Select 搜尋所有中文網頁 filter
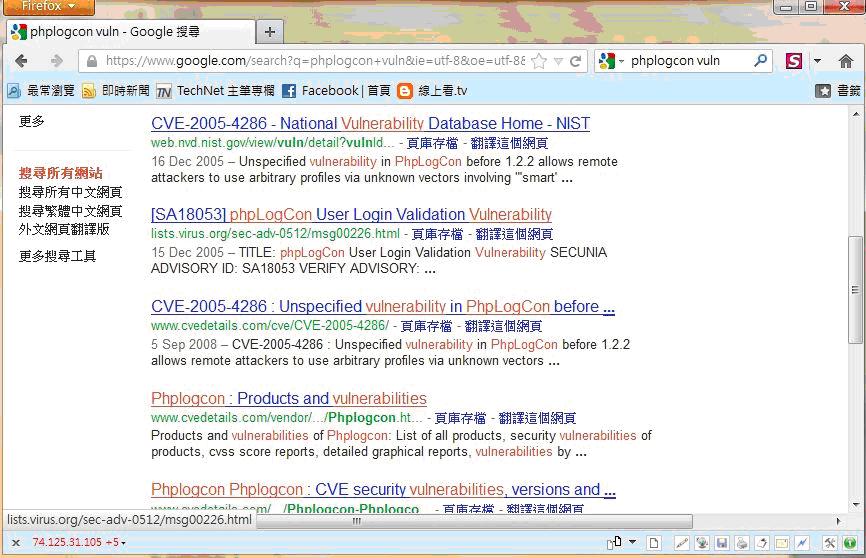Image resolution: width=866 pixels, height=558 pixels. point(70,192)
